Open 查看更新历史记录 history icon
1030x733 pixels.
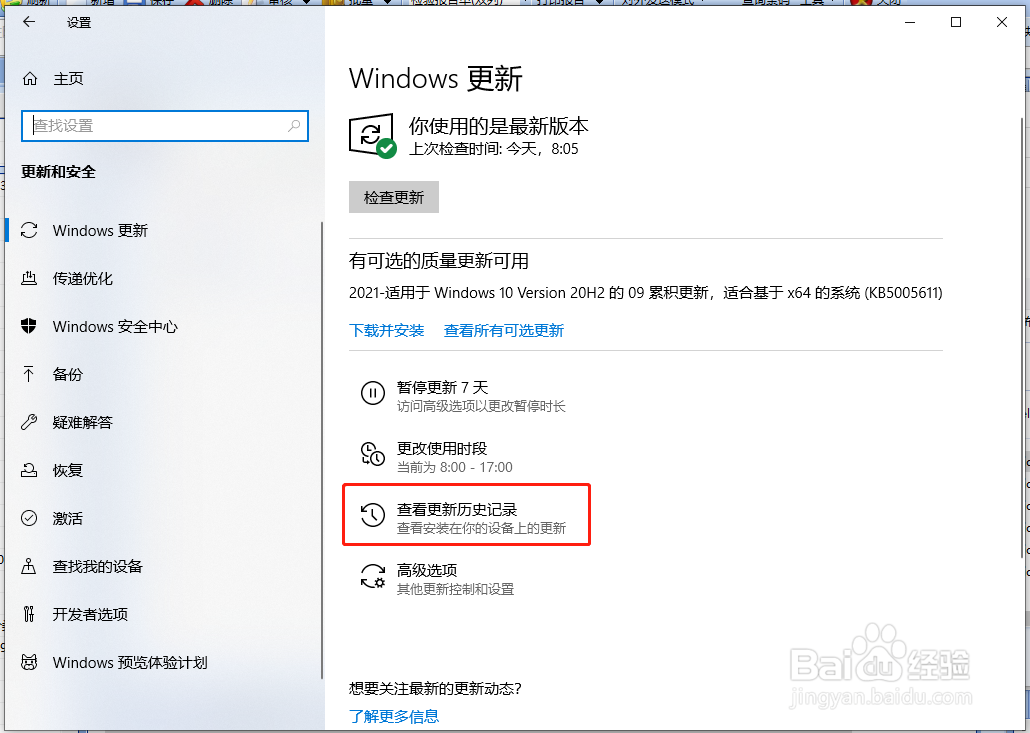372,515
